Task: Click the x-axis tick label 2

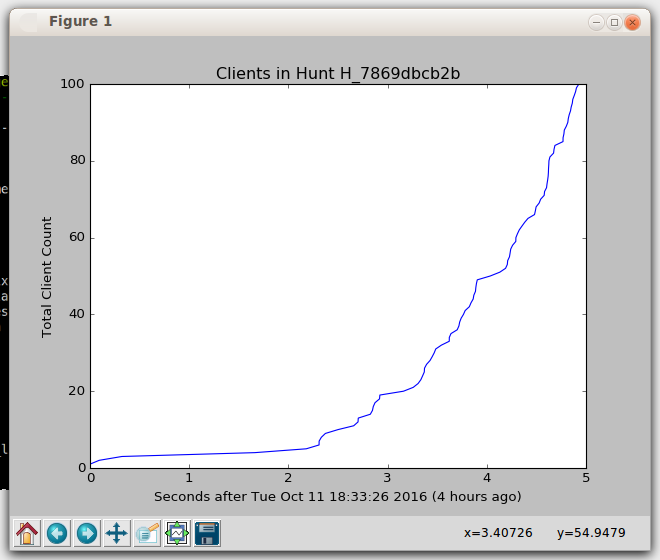Action: (x=288, y=478)
